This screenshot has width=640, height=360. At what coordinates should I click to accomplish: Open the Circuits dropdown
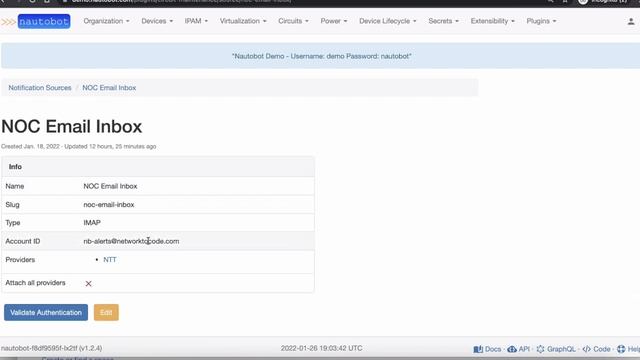coord(293,21)
